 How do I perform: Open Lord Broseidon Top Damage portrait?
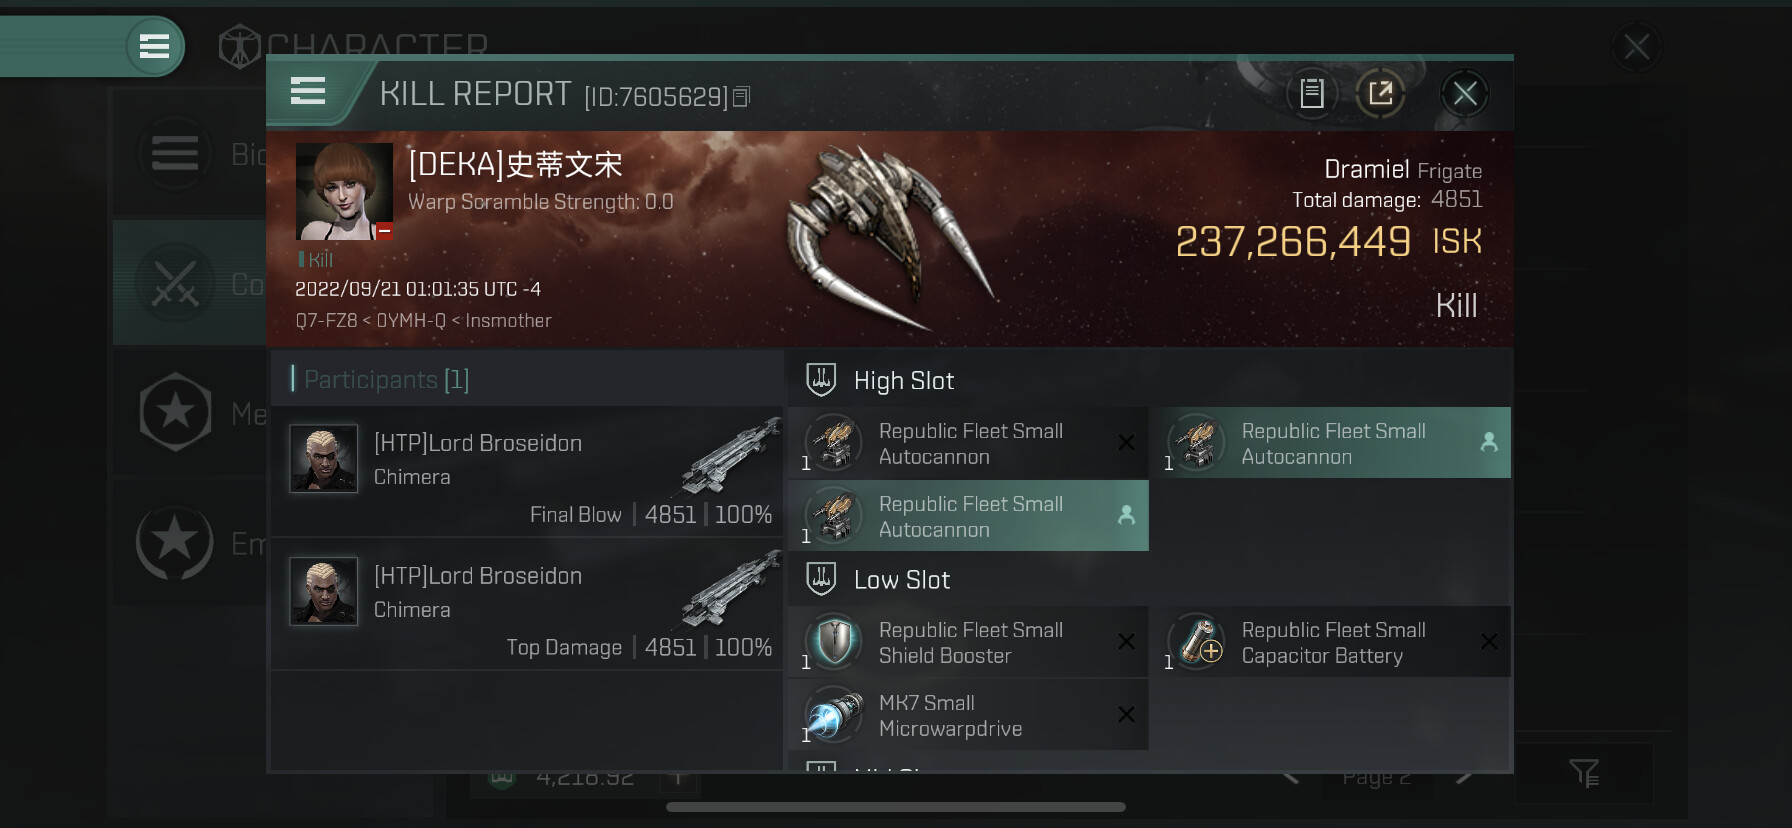point(323,591)
